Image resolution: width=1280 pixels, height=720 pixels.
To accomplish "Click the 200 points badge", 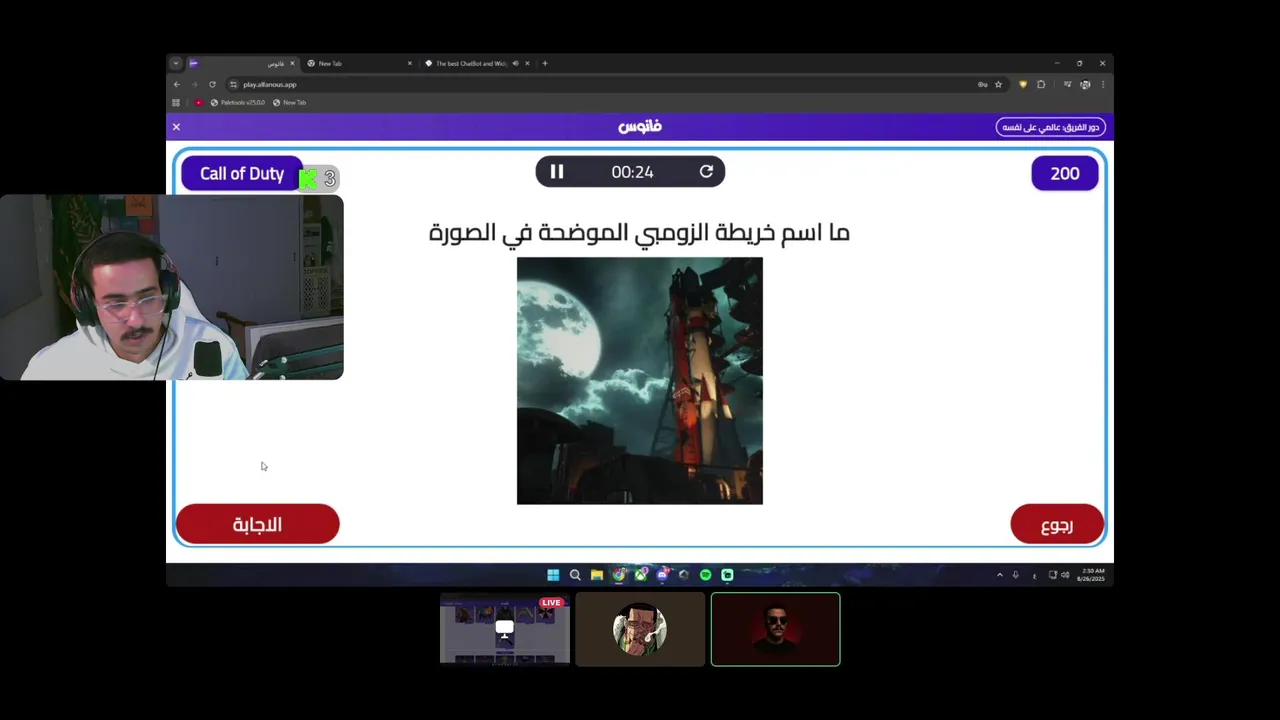I will (x=1064, y=173).
